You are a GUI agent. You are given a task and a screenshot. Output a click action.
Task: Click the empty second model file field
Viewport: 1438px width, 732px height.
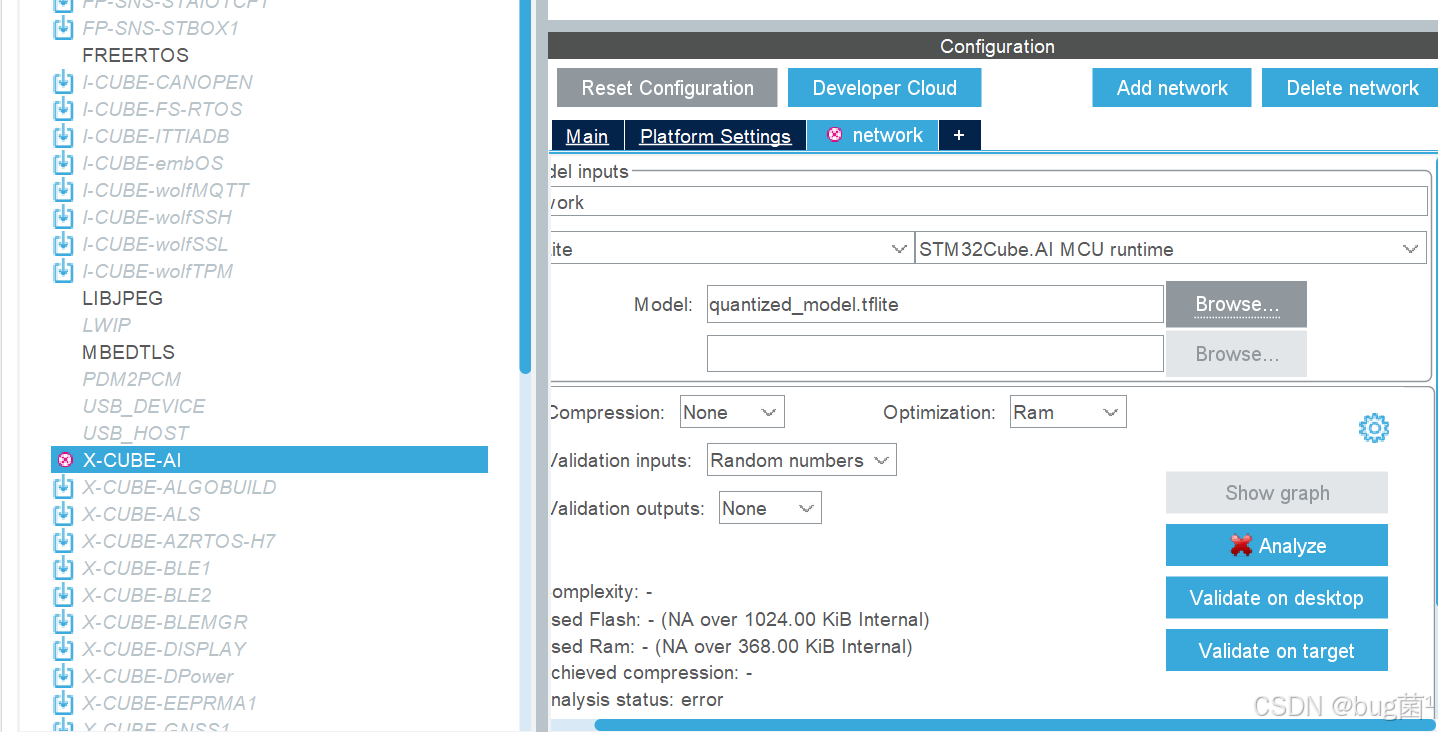pyautogui.click(x=935, y=354)
